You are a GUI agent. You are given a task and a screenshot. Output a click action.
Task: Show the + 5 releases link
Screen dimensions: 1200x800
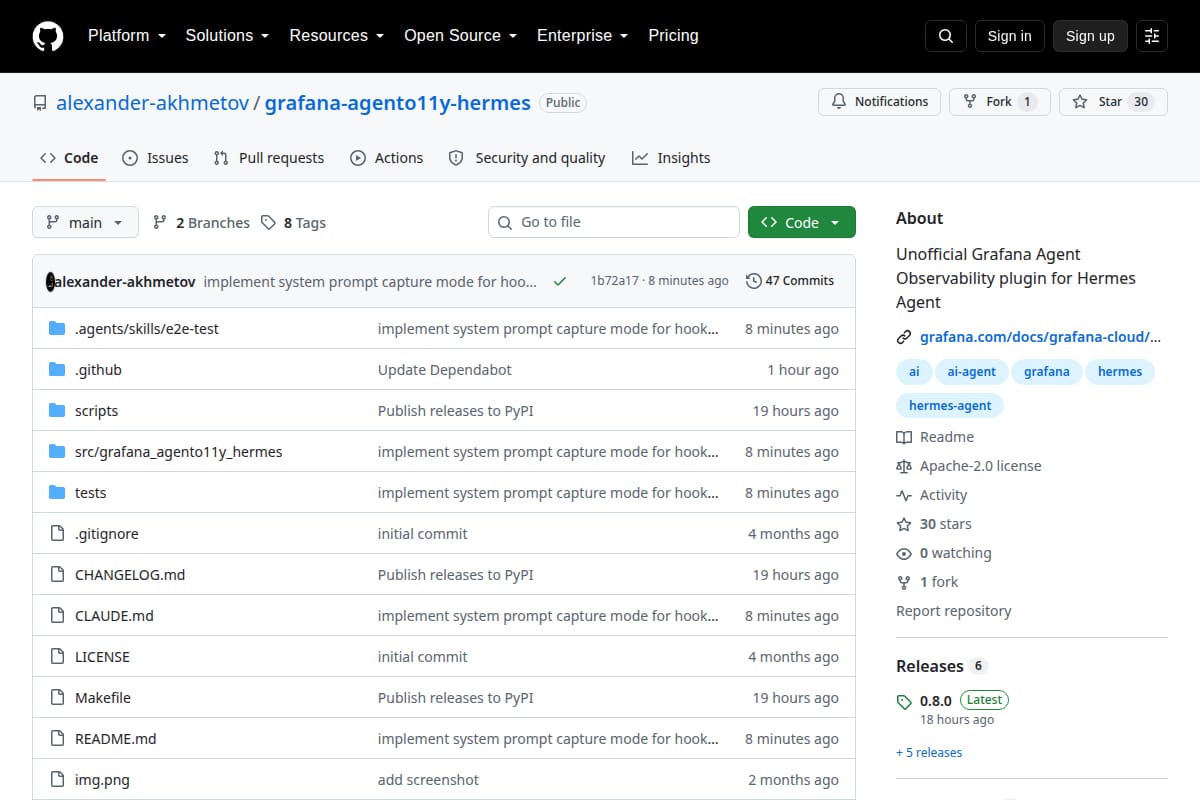point(929,752)
